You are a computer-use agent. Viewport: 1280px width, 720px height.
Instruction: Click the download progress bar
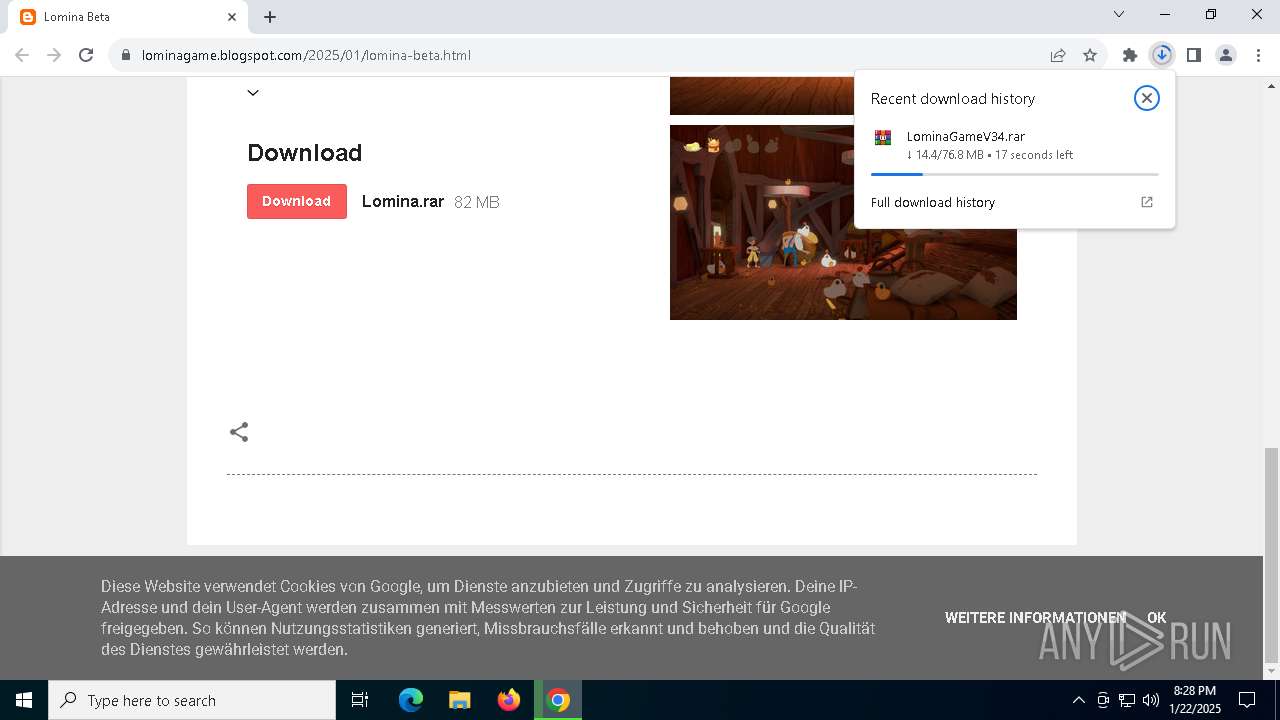(1014, 174)
